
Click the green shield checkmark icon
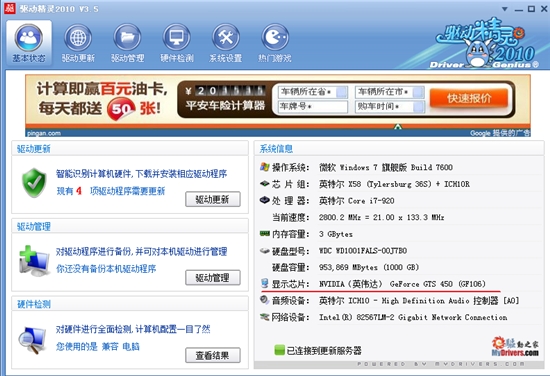(x=34, y=183)
